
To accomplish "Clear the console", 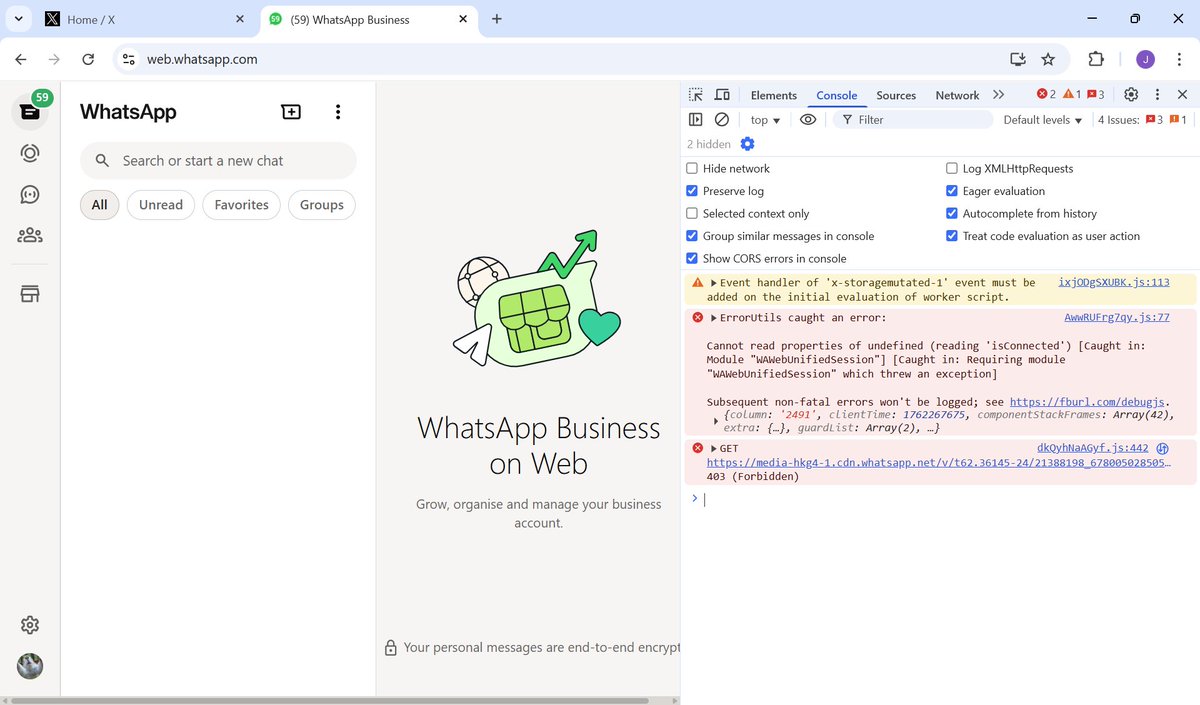I will click(722, 120).
